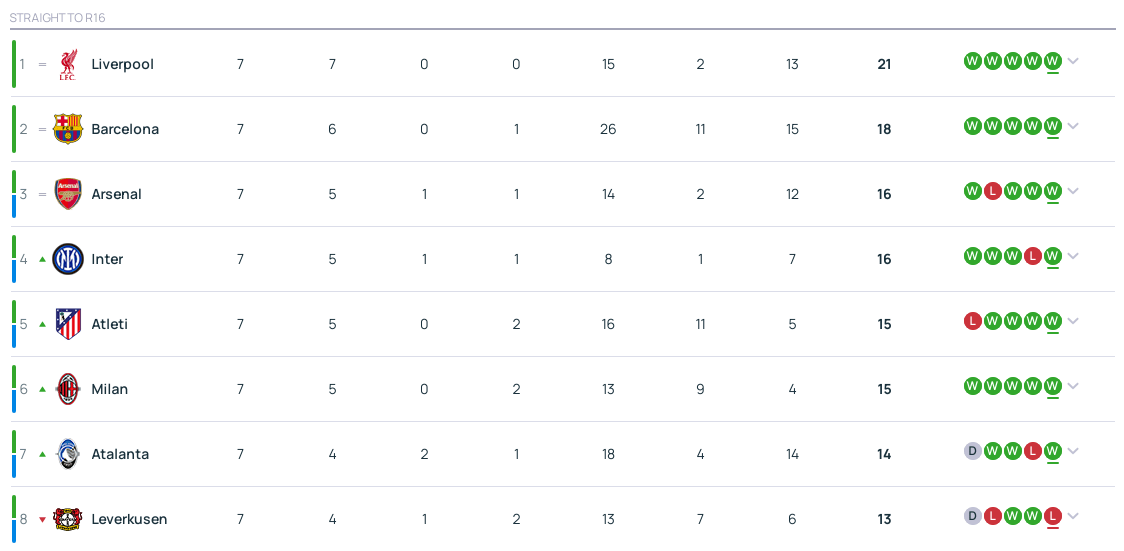Expand Leverkusen's row details chevron
Screen dimensions: 1124x551
(x=1073, y=516)
